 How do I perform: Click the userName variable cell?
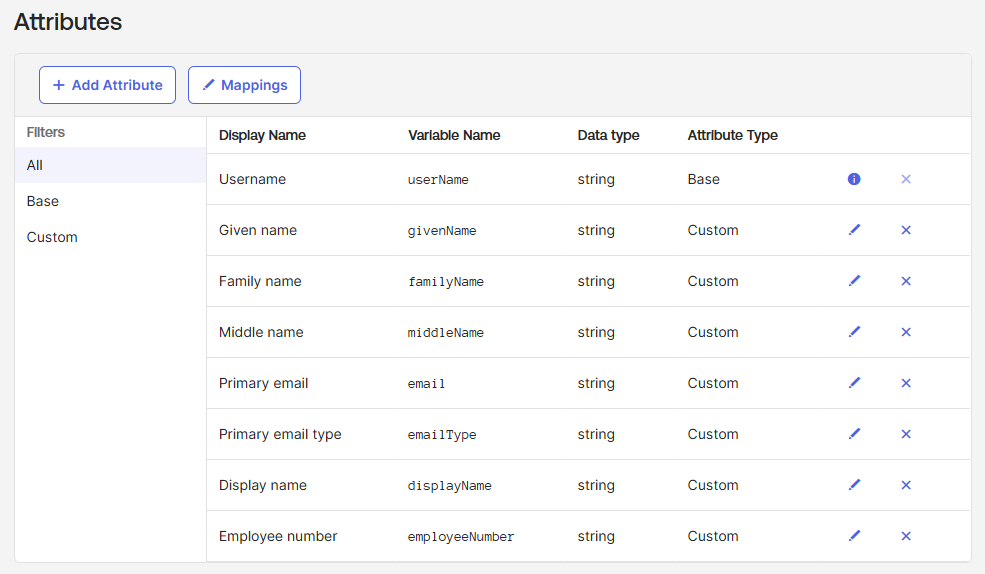438,180
